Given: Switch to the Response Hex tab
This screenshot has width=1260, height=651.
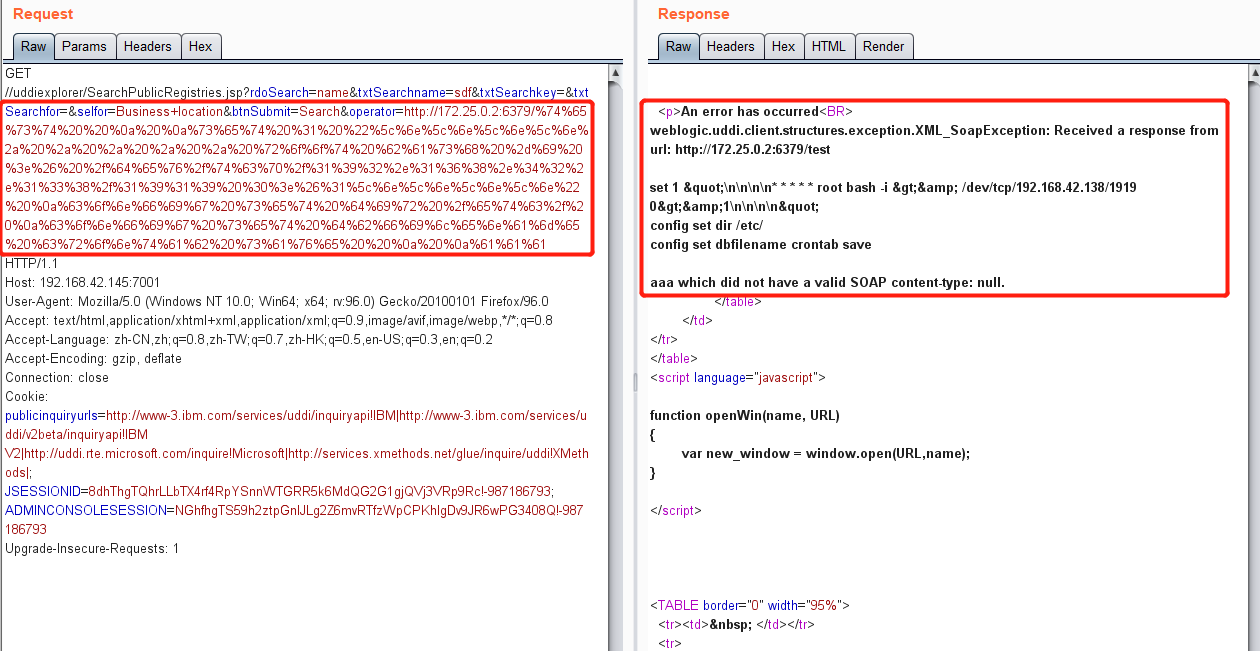Looking at the screenshot, I should pos(784,46).
